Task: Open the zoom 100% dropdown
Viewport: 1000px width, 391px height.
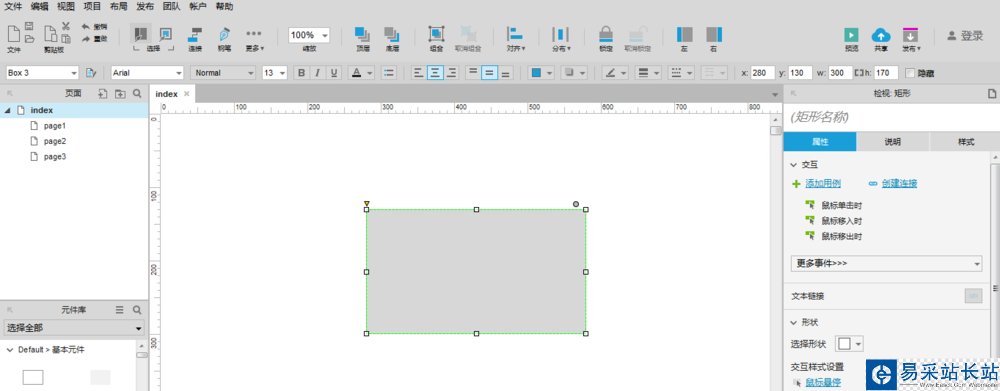Action: pyautogui.click(x=325, y=36)
